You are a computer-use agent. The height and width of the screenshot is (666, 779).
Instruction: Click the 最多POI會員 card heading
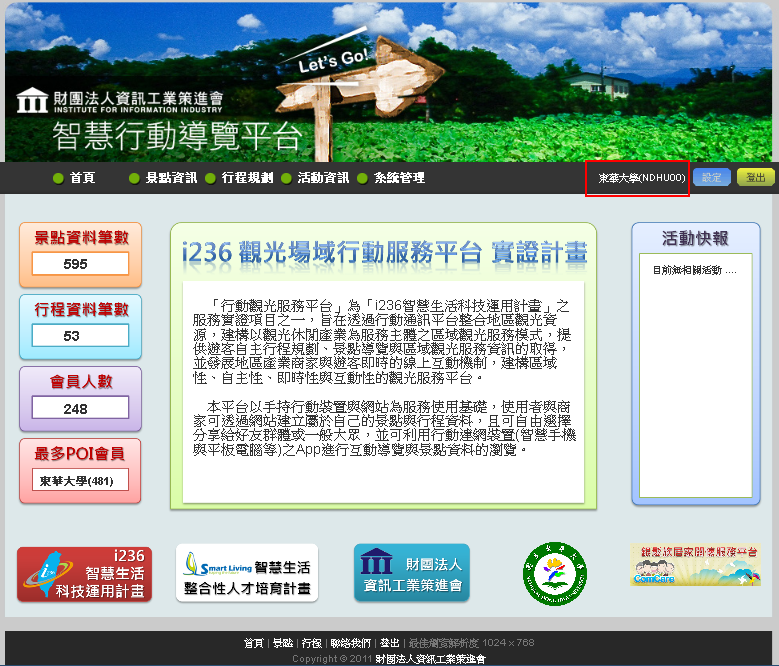click(79, 453)
